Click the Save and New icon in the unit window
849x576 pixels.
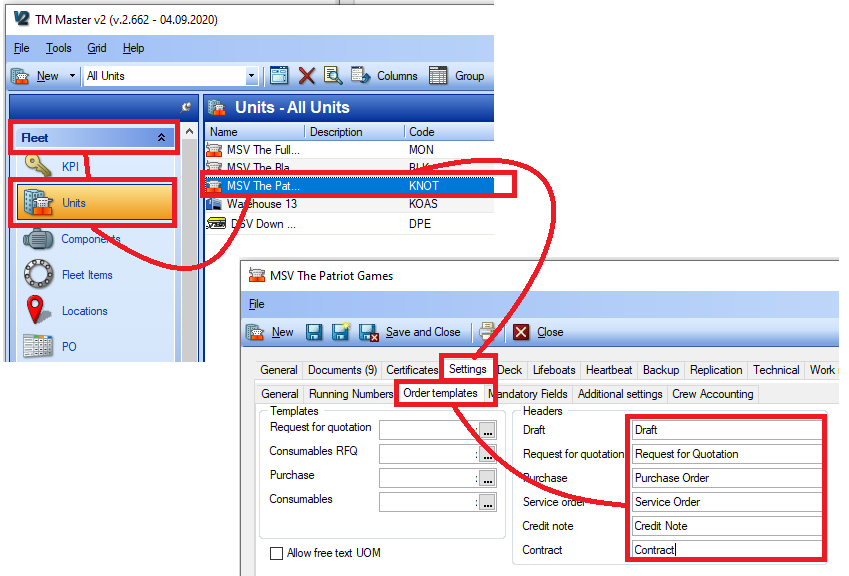[341, 332]
